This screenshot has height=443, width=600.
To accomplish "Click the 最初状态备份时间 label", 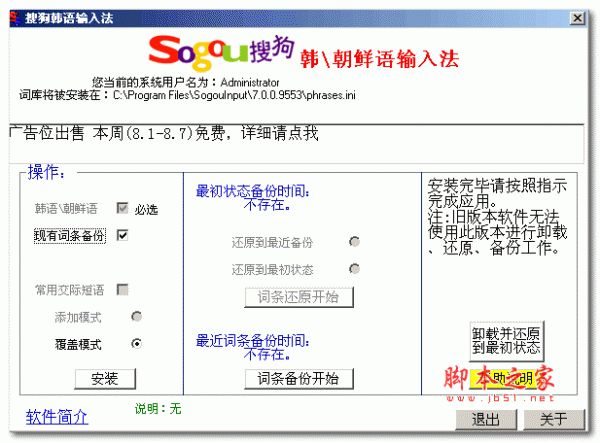I will [253, 191].
